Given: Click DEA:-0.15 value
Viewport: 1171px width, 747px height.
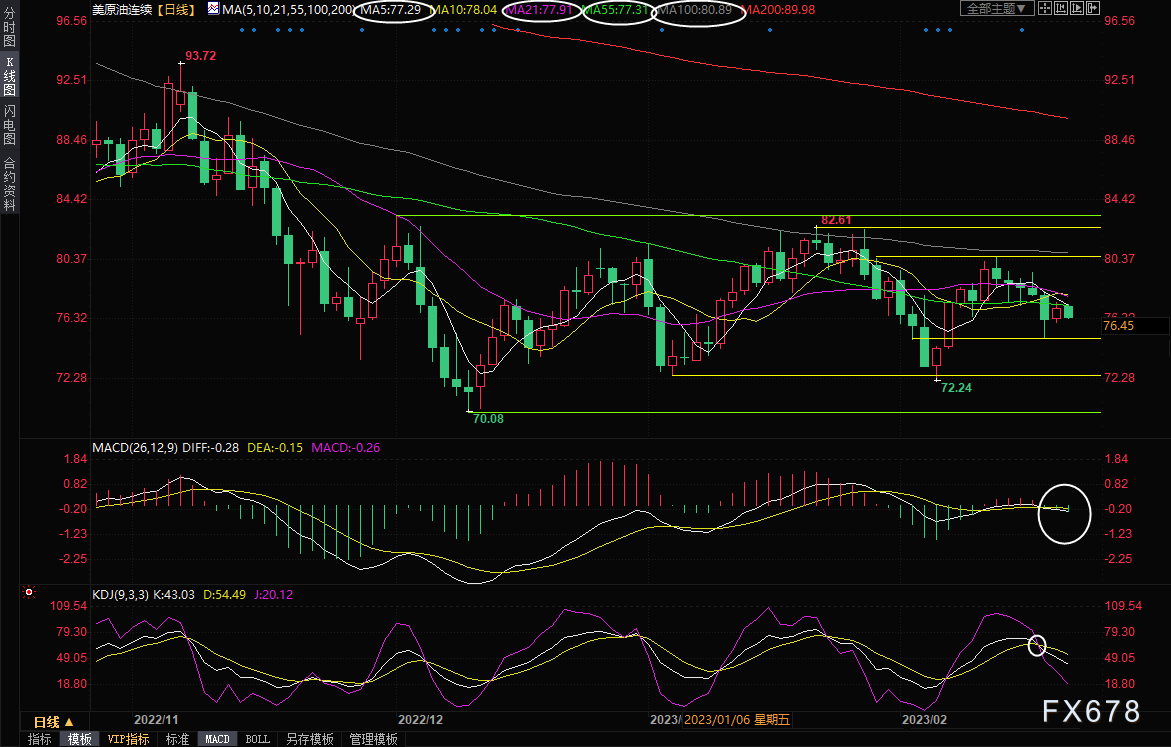Looking at the screenshot, I should pyautogui.click(x=275, y=447).
